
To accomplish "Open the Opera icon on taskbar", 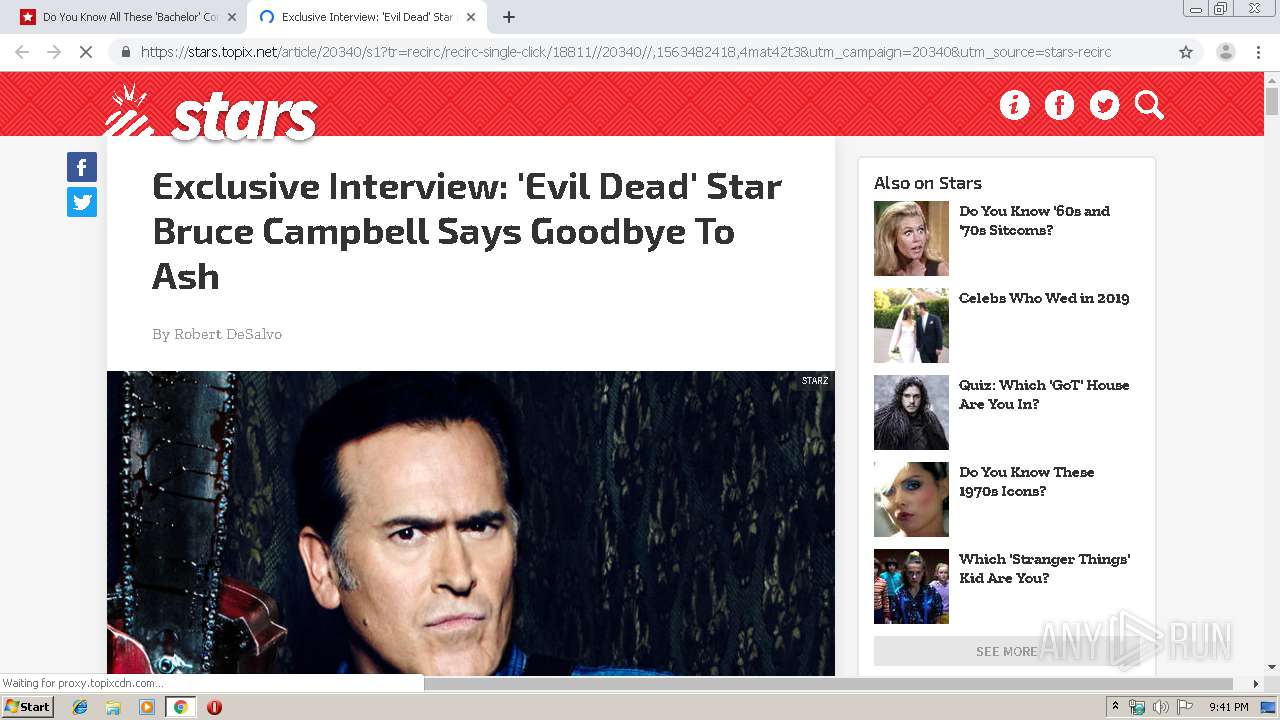I will click(214, 707).
